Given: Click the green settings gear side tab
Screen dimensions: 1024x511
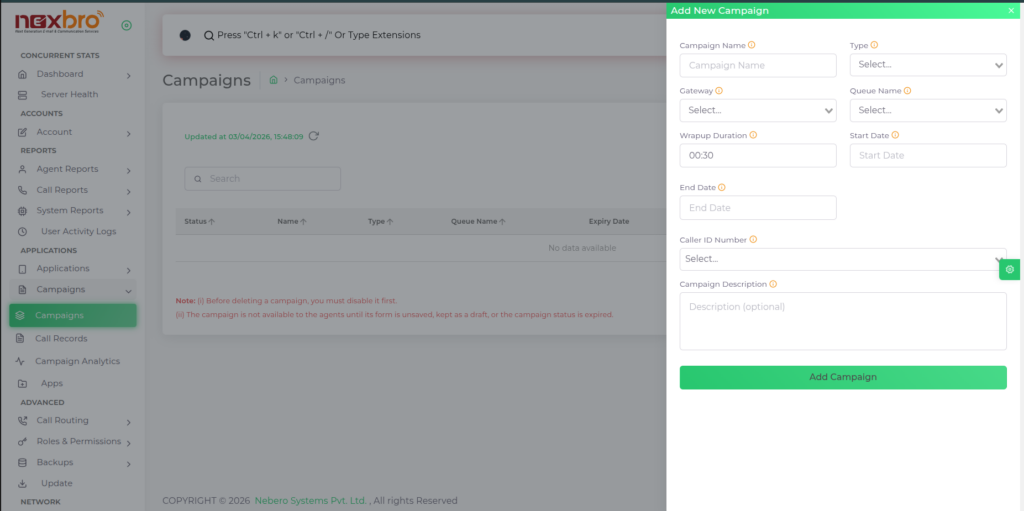Looking at the screenshot, I should [x=1010, y=269].
